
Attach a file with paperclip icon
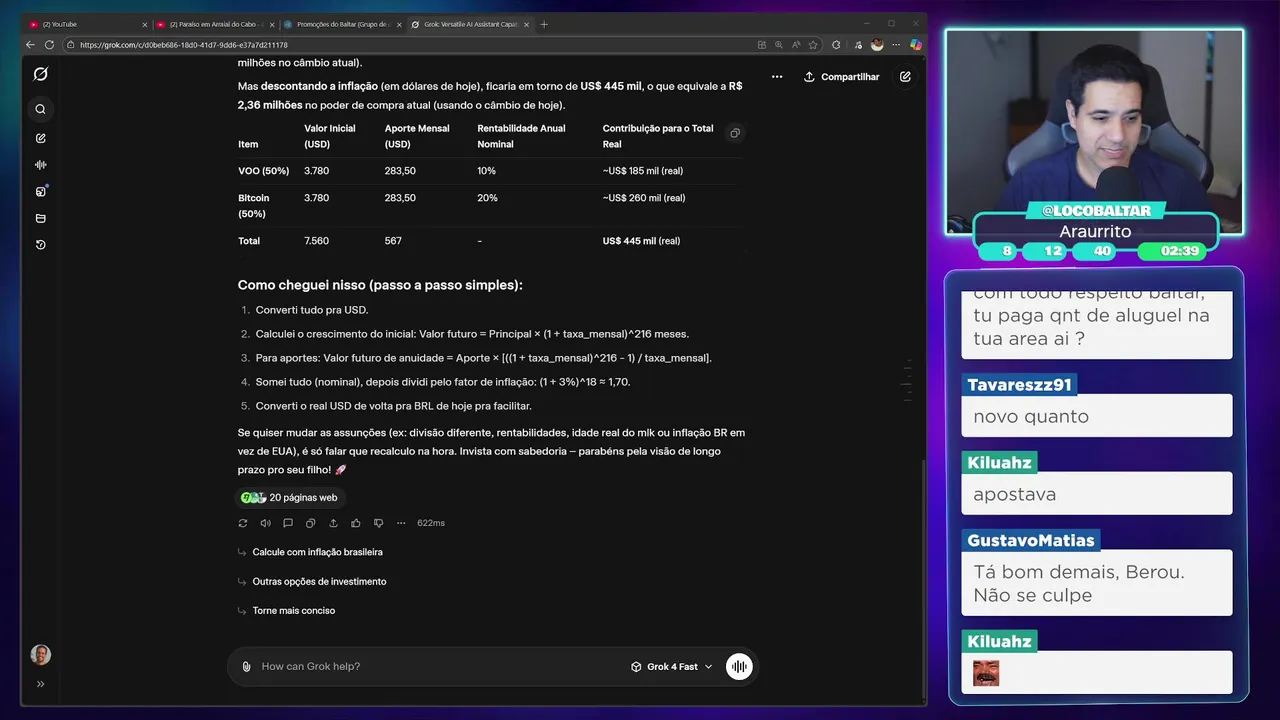(x=246, y=667)
